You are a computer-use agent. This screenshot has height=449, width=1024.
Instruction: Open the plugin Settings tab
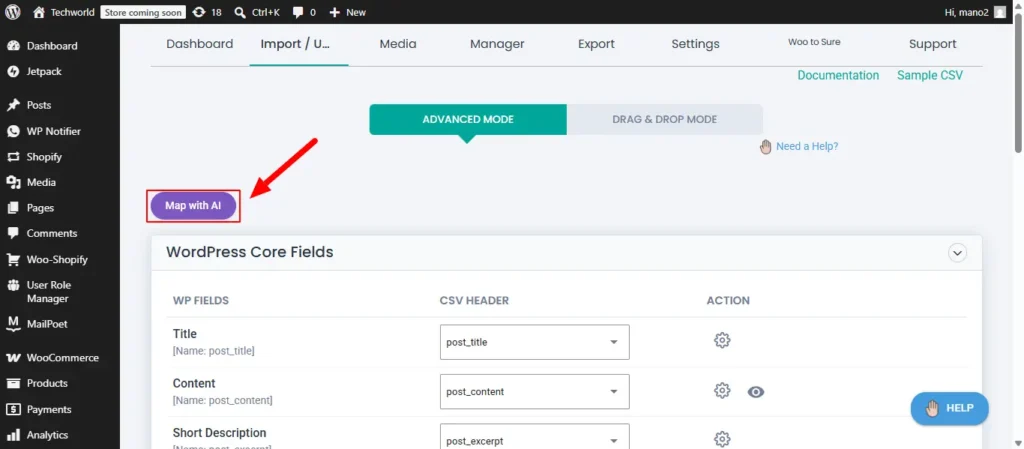[696, 44]
